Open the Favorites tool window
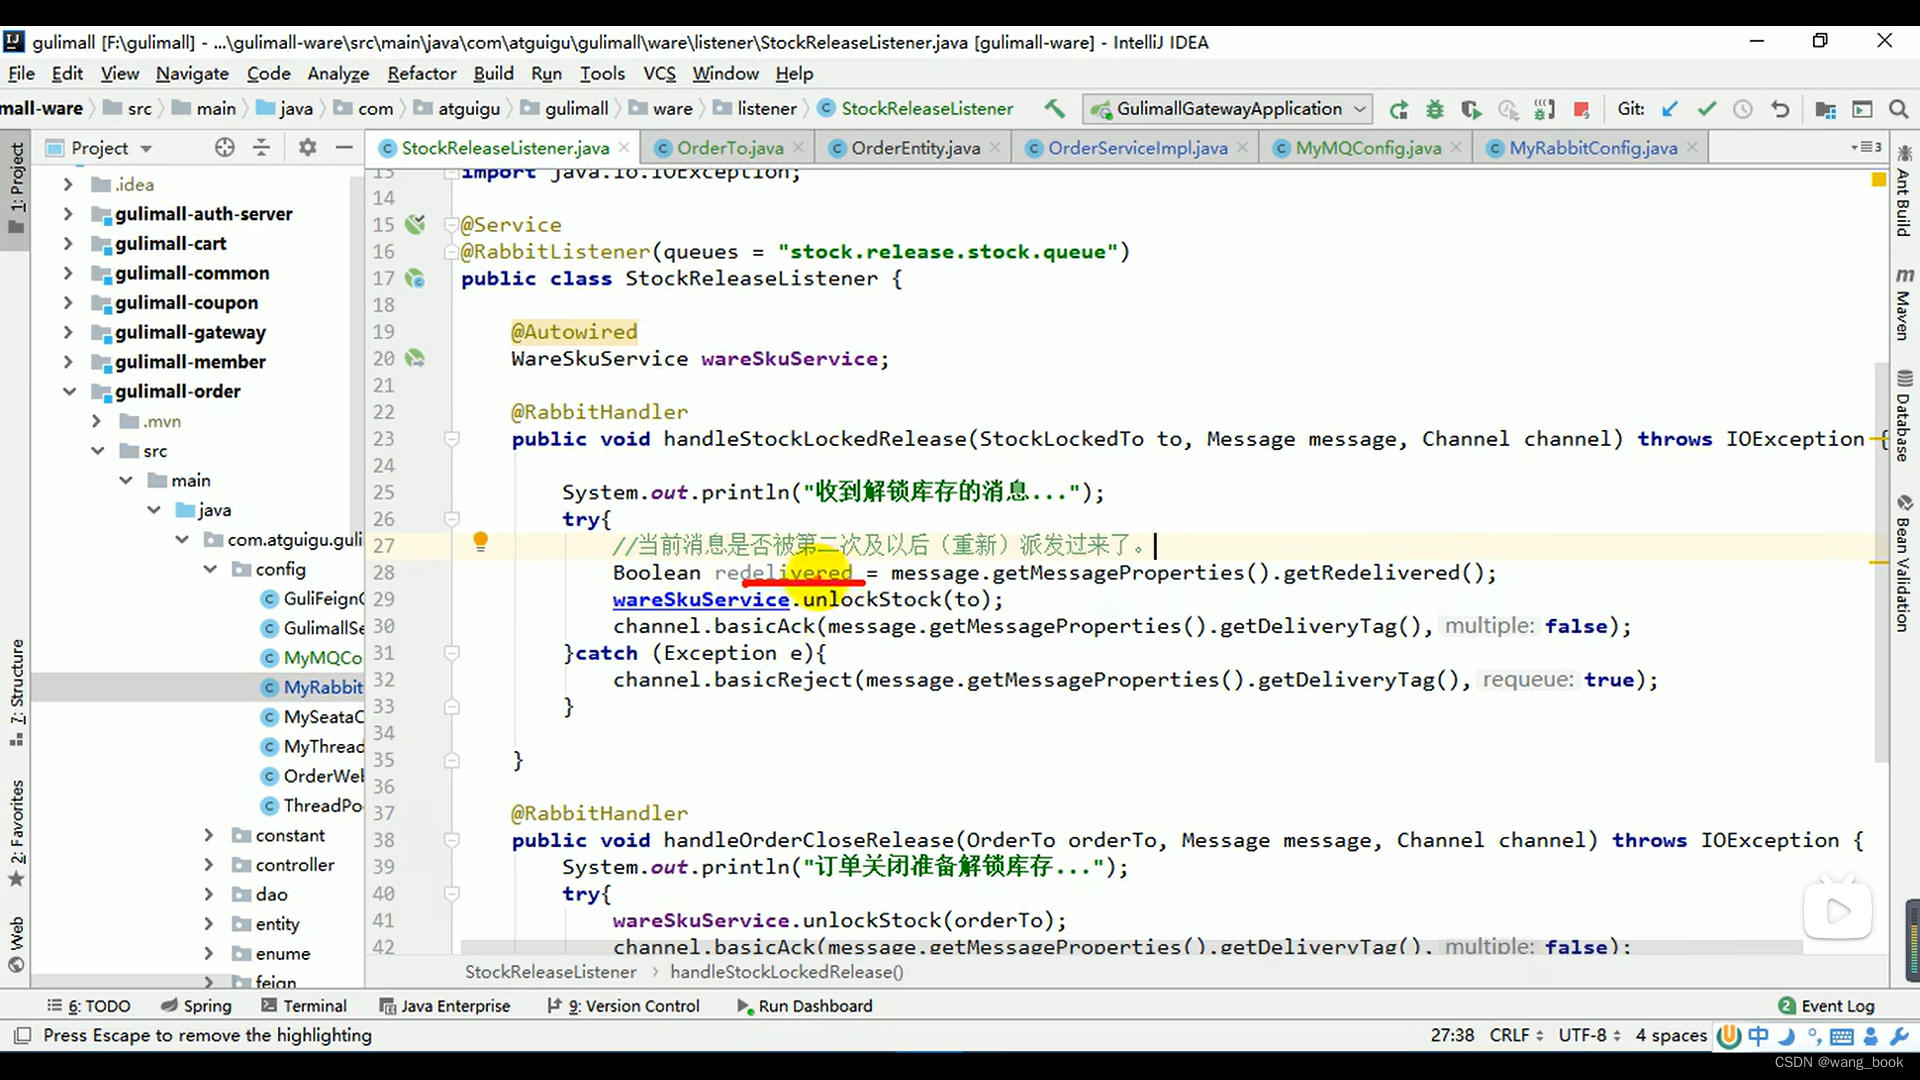This screenshot has height=1080, width=1920. [16, 833]
